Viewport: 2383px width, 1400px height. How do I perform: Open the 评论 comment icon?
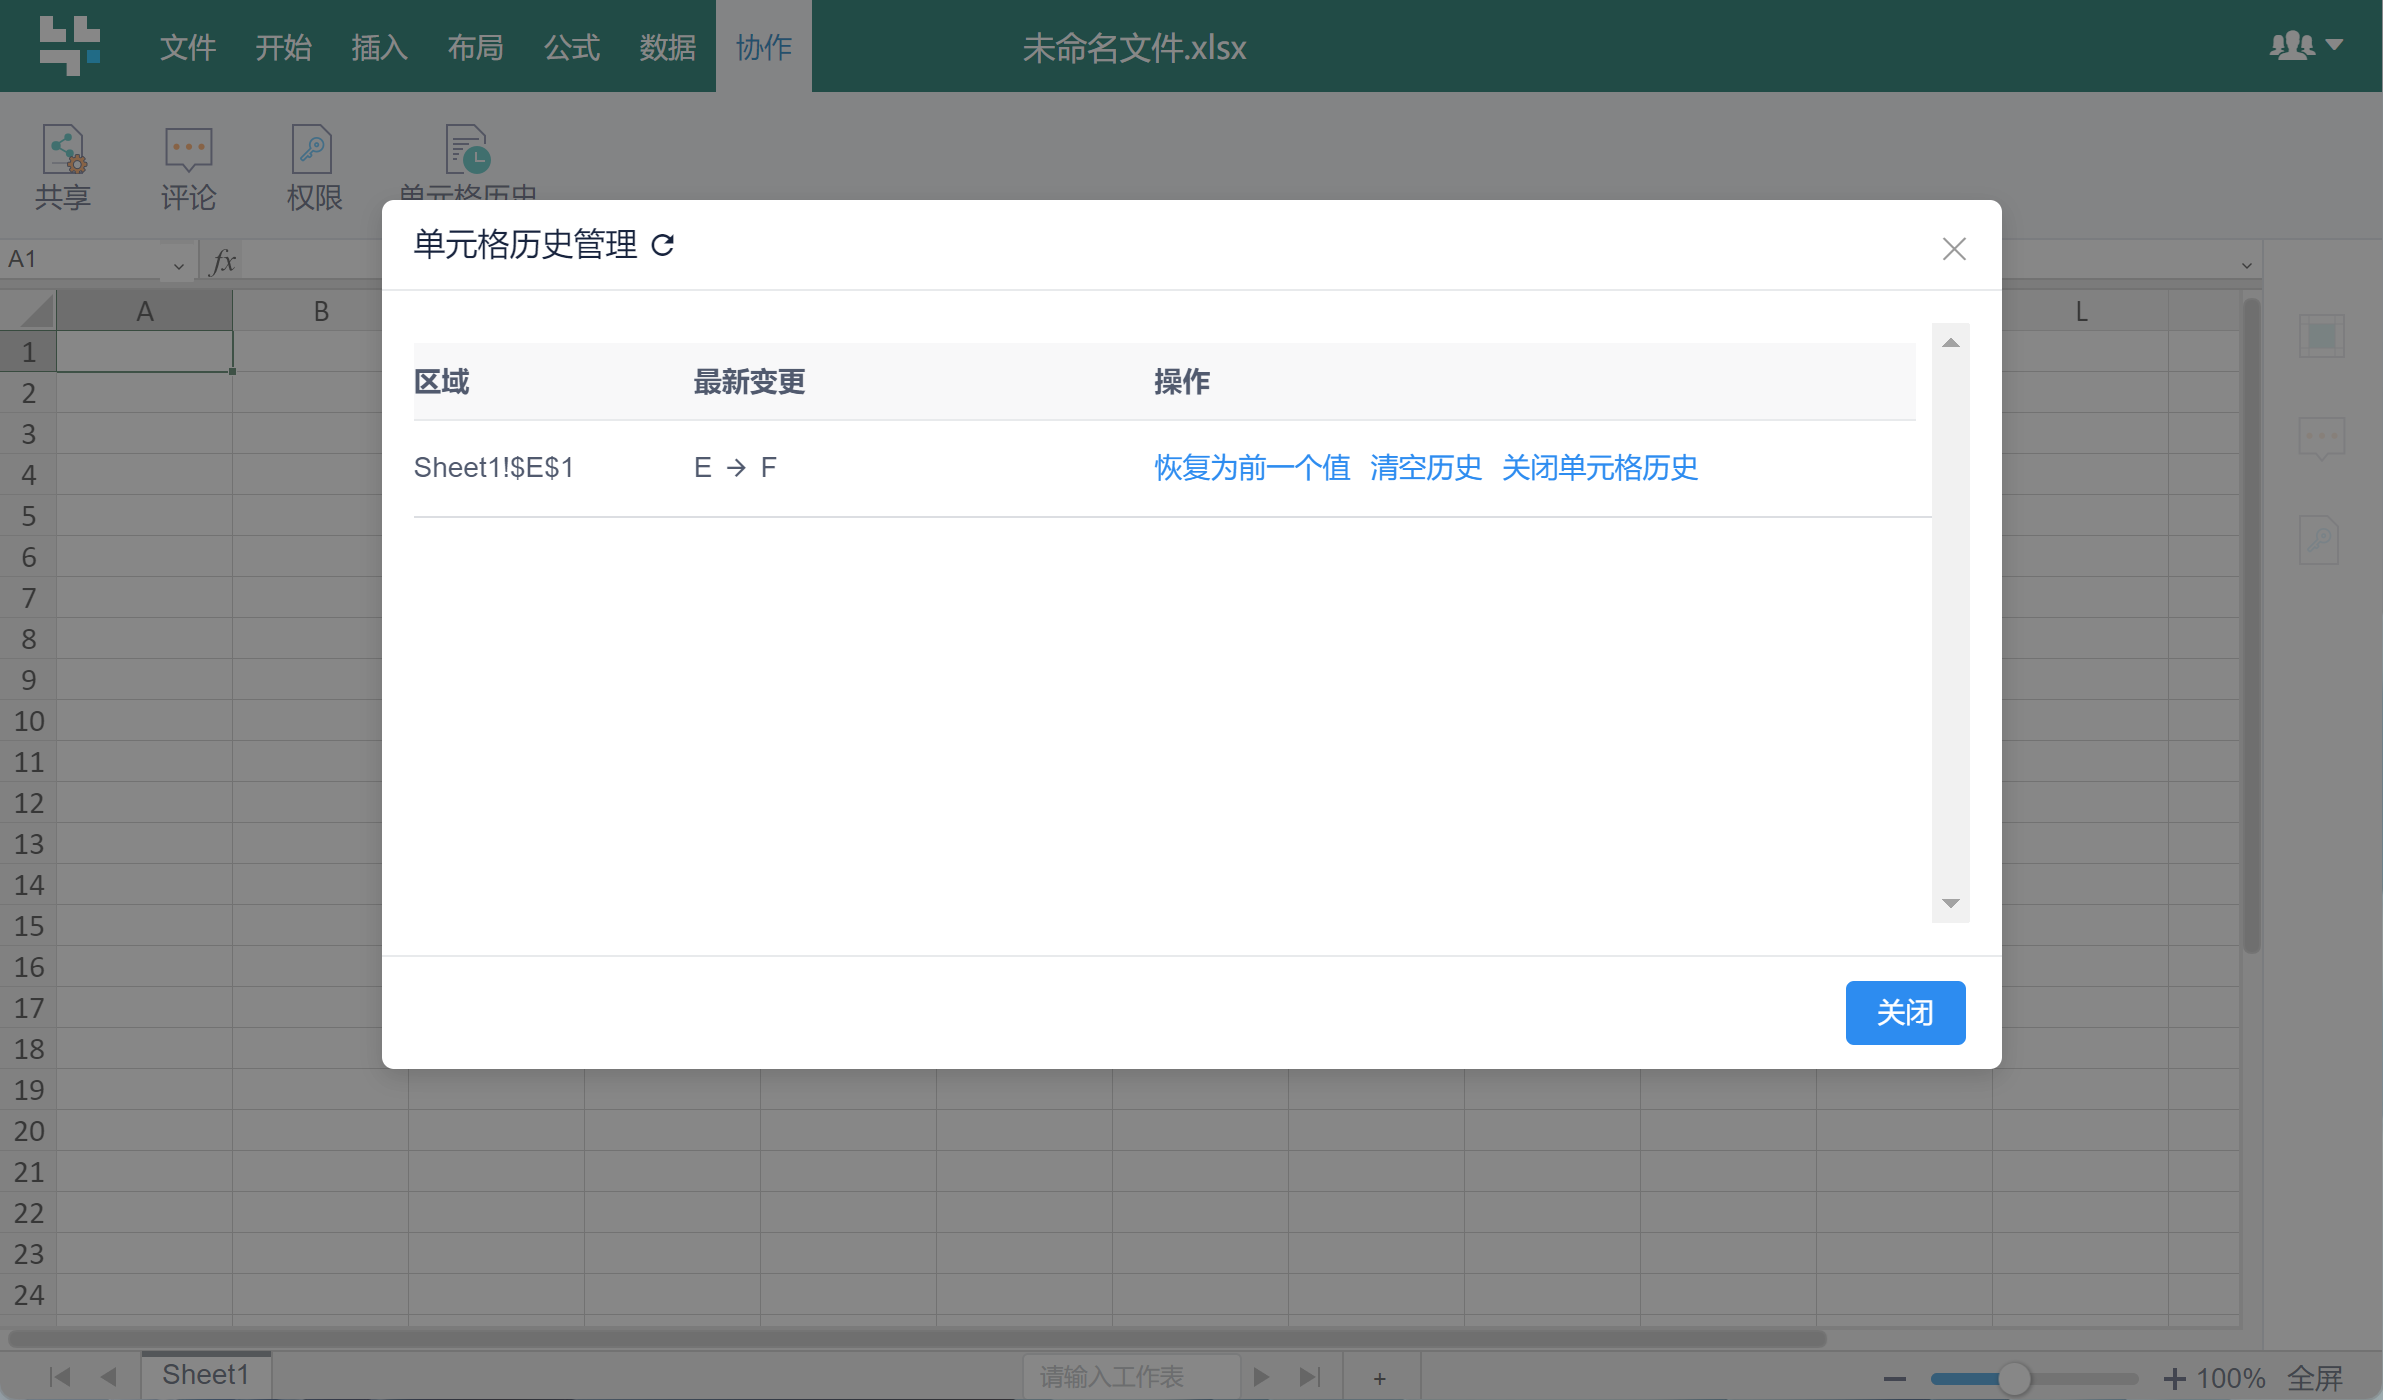(188, 168)
